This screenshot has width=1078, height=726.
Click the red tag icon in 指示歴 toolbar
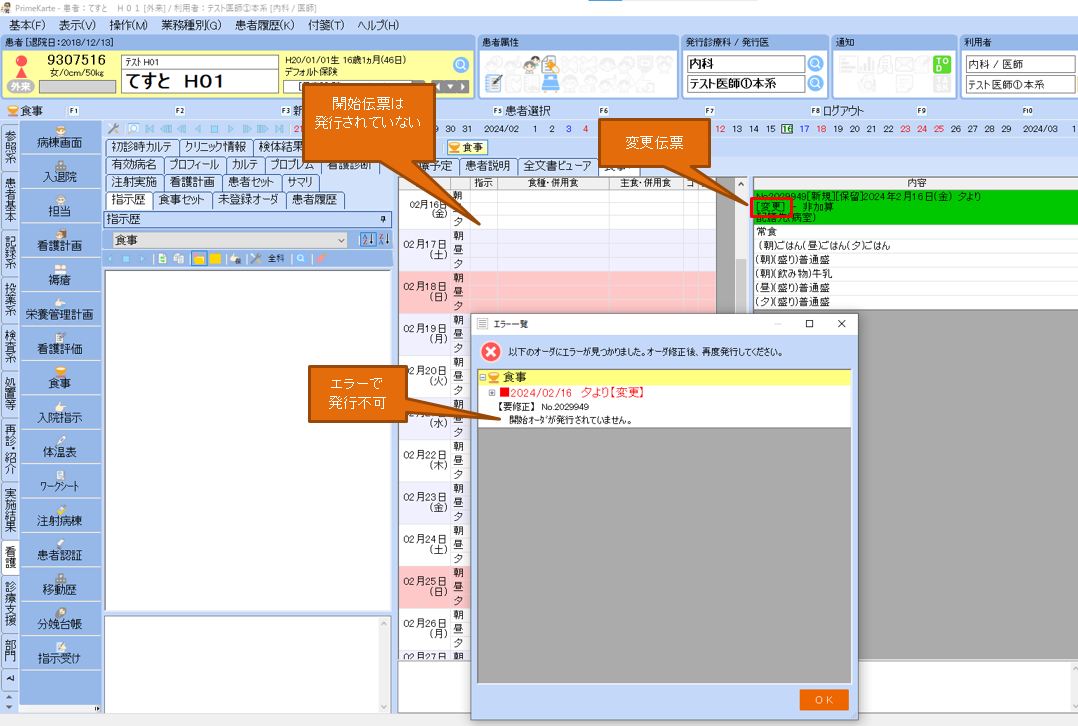tap(320, 258)
